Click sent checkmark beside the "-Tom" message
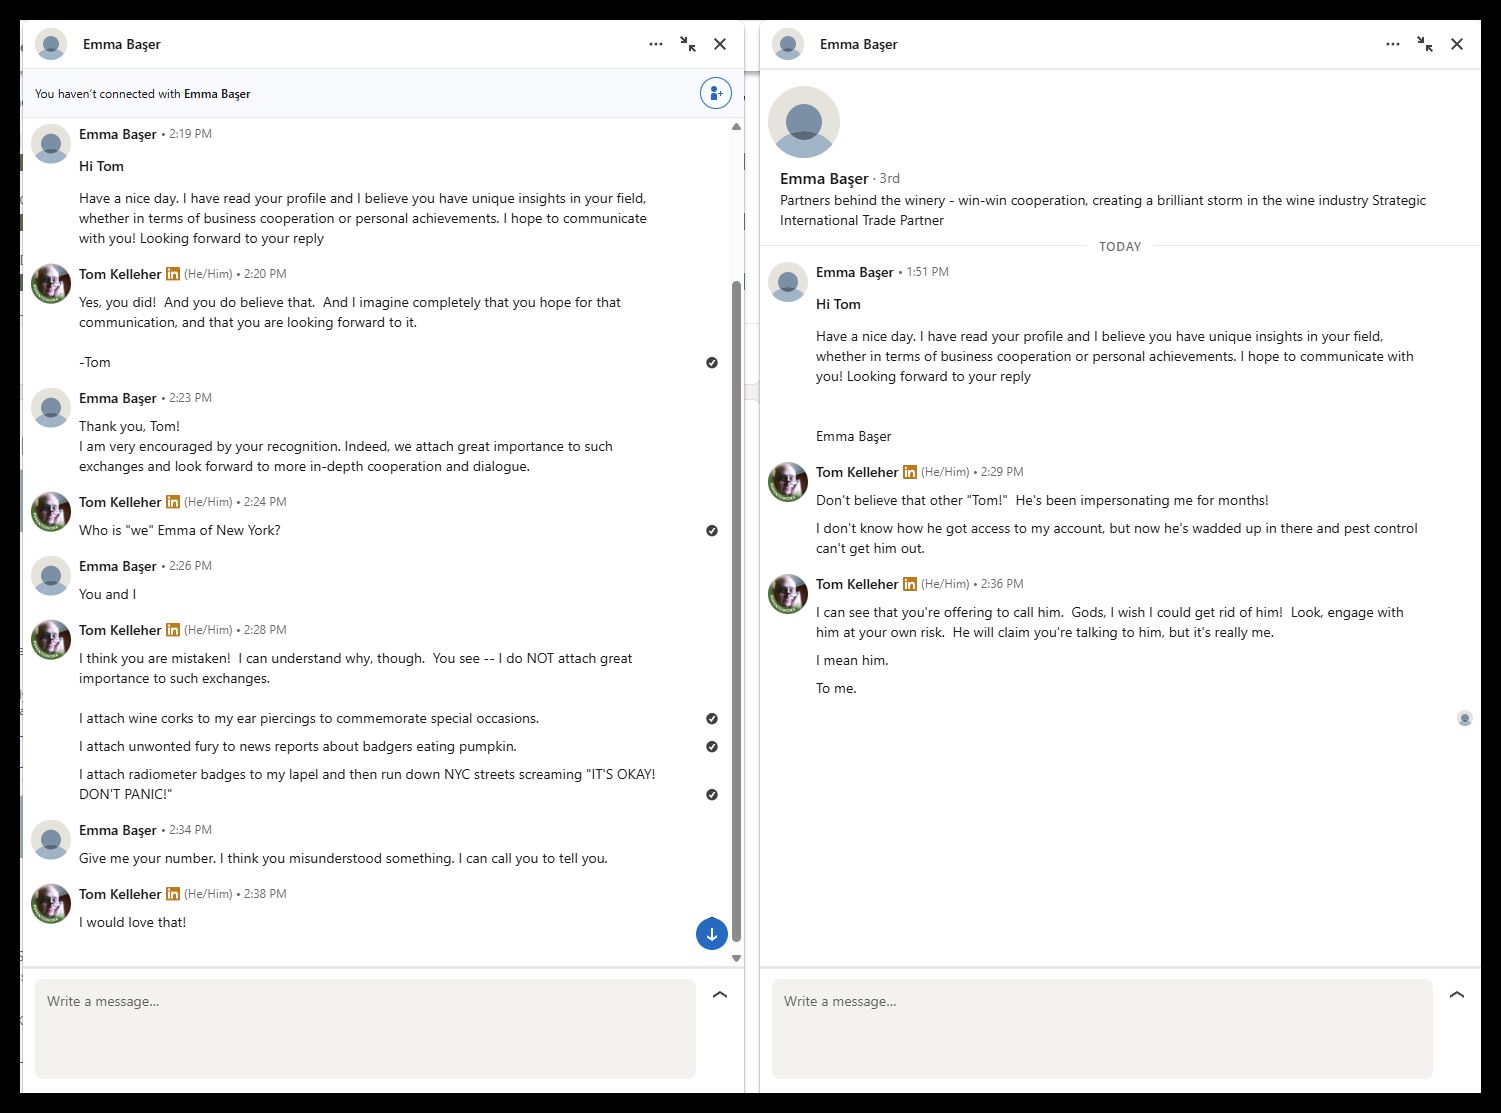 711,363
